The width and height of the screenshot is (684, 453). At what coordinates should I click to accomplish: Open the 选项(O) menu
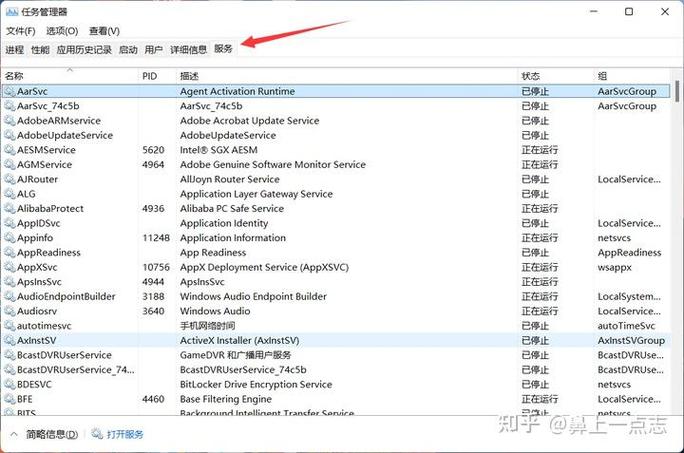pos(62,31)
